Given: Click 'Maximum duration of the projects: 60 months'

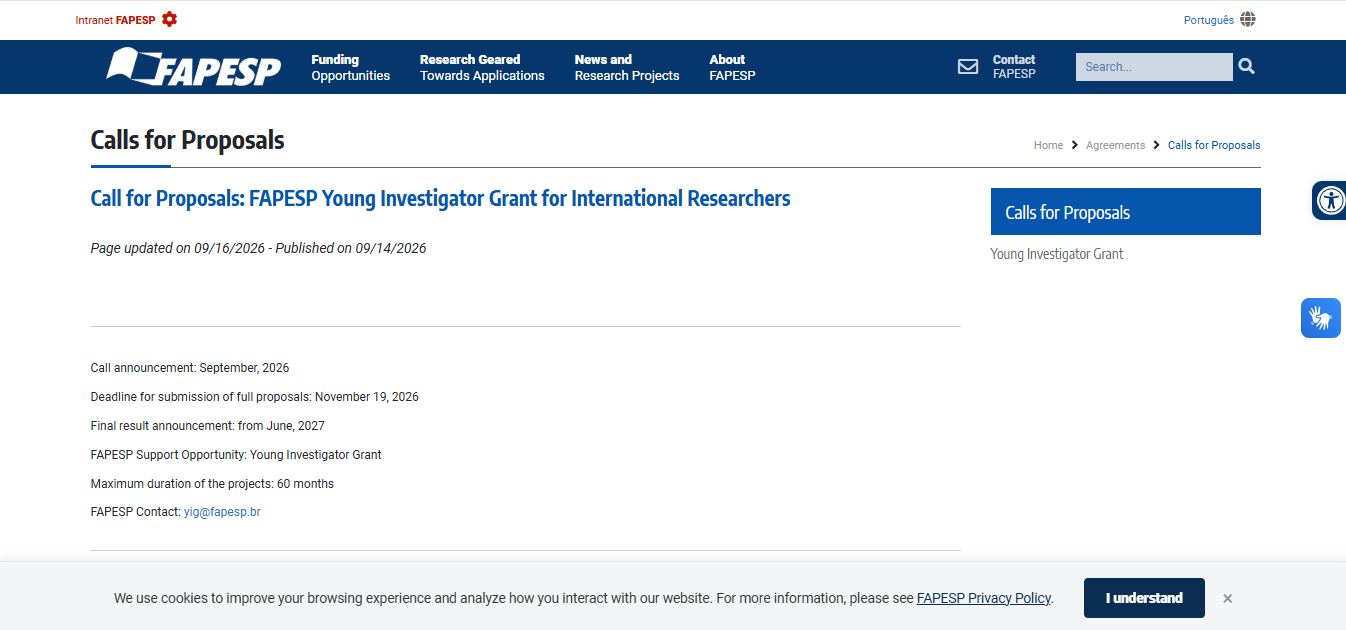Looking at the screenshot, I should [212, 484].
